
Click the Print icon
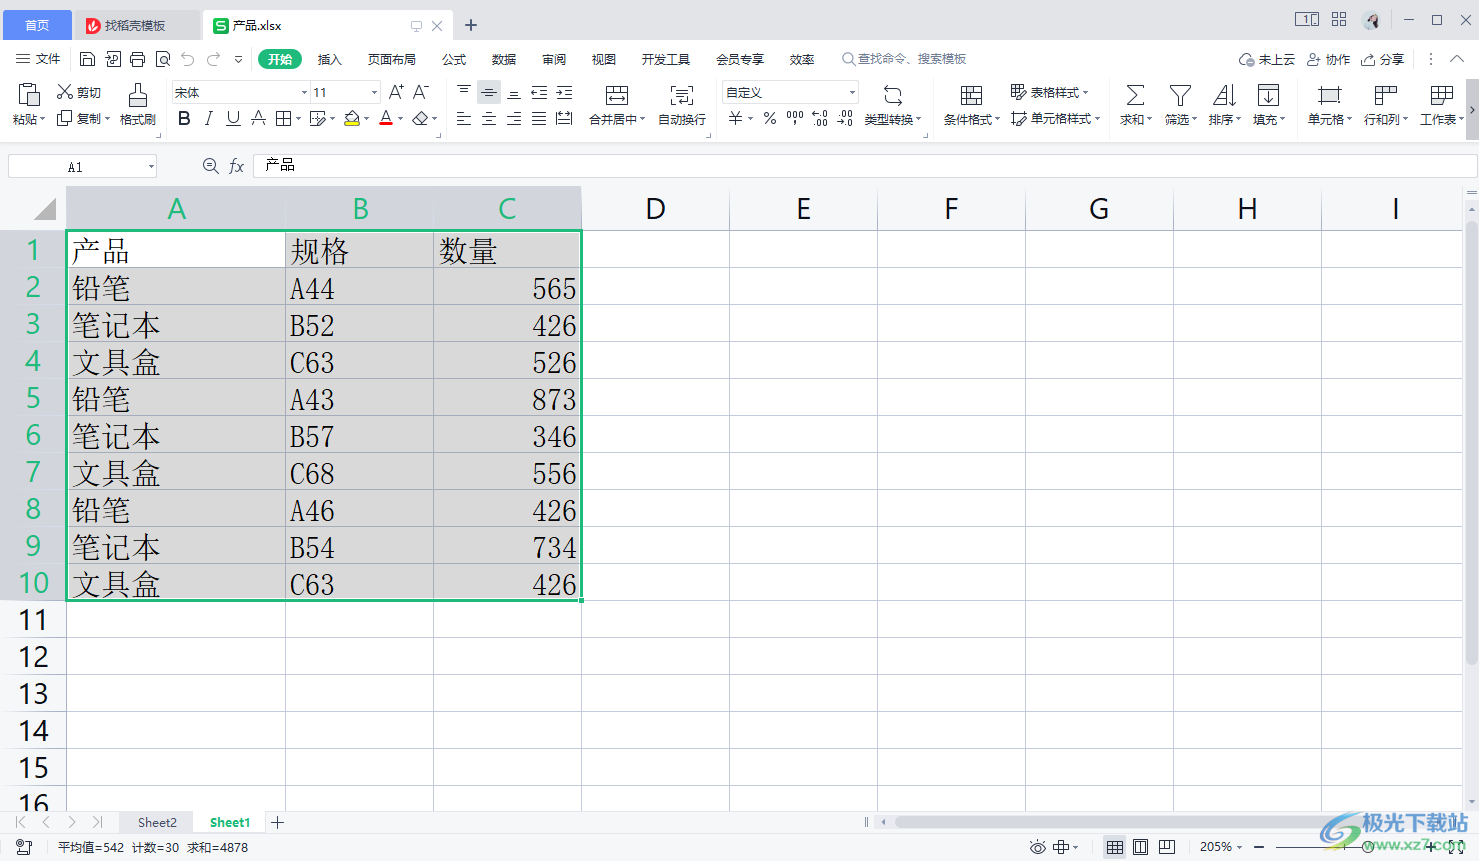click(x=137, y=59)
